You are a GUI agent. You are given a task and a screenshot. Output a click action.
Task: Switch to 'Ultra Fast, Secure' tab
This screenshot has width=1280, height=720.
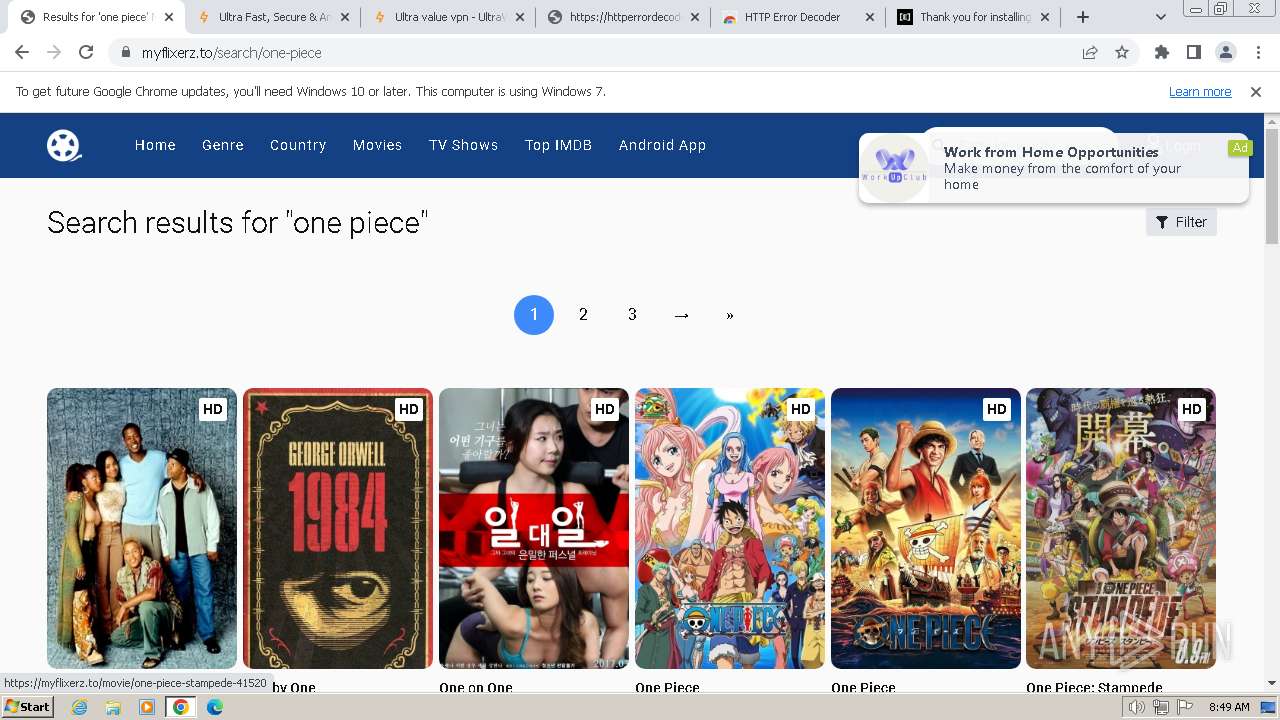point(272,17)
